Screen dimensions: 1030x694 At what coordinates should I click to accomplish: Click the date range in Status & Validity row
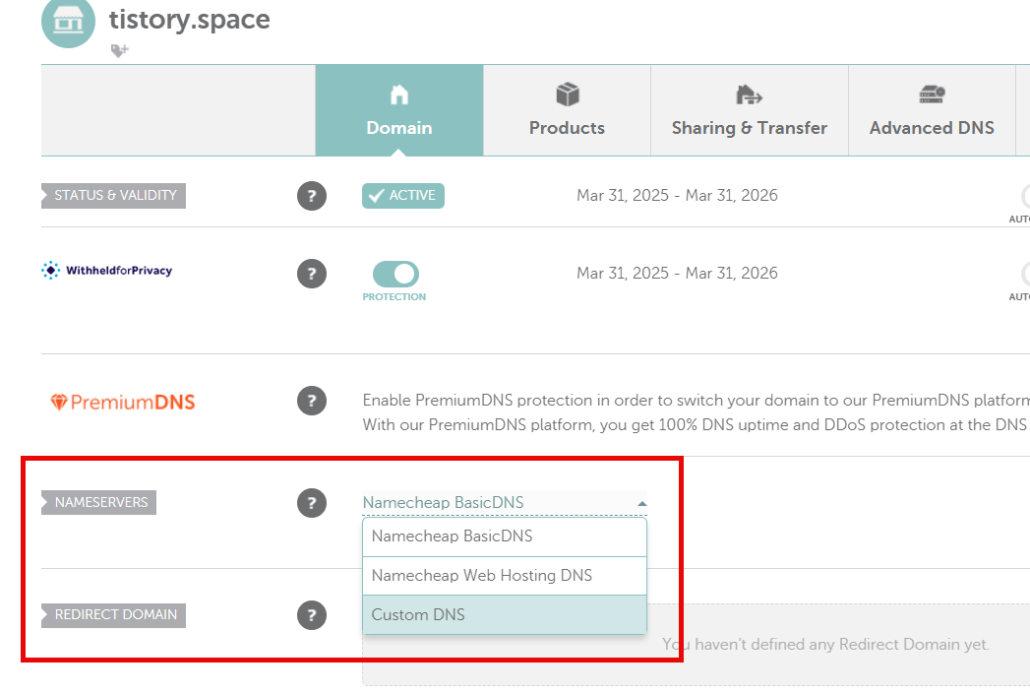point(677,196)
